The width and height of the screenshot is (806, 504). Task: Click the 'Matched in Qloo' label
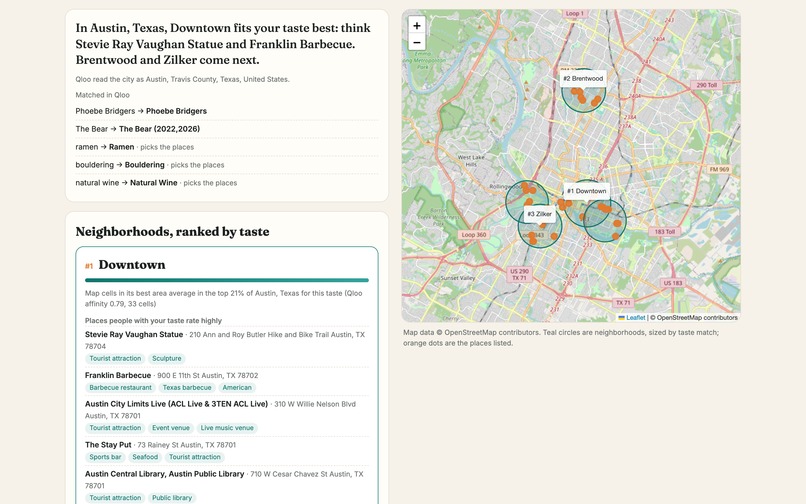click(x=102, y=95)
